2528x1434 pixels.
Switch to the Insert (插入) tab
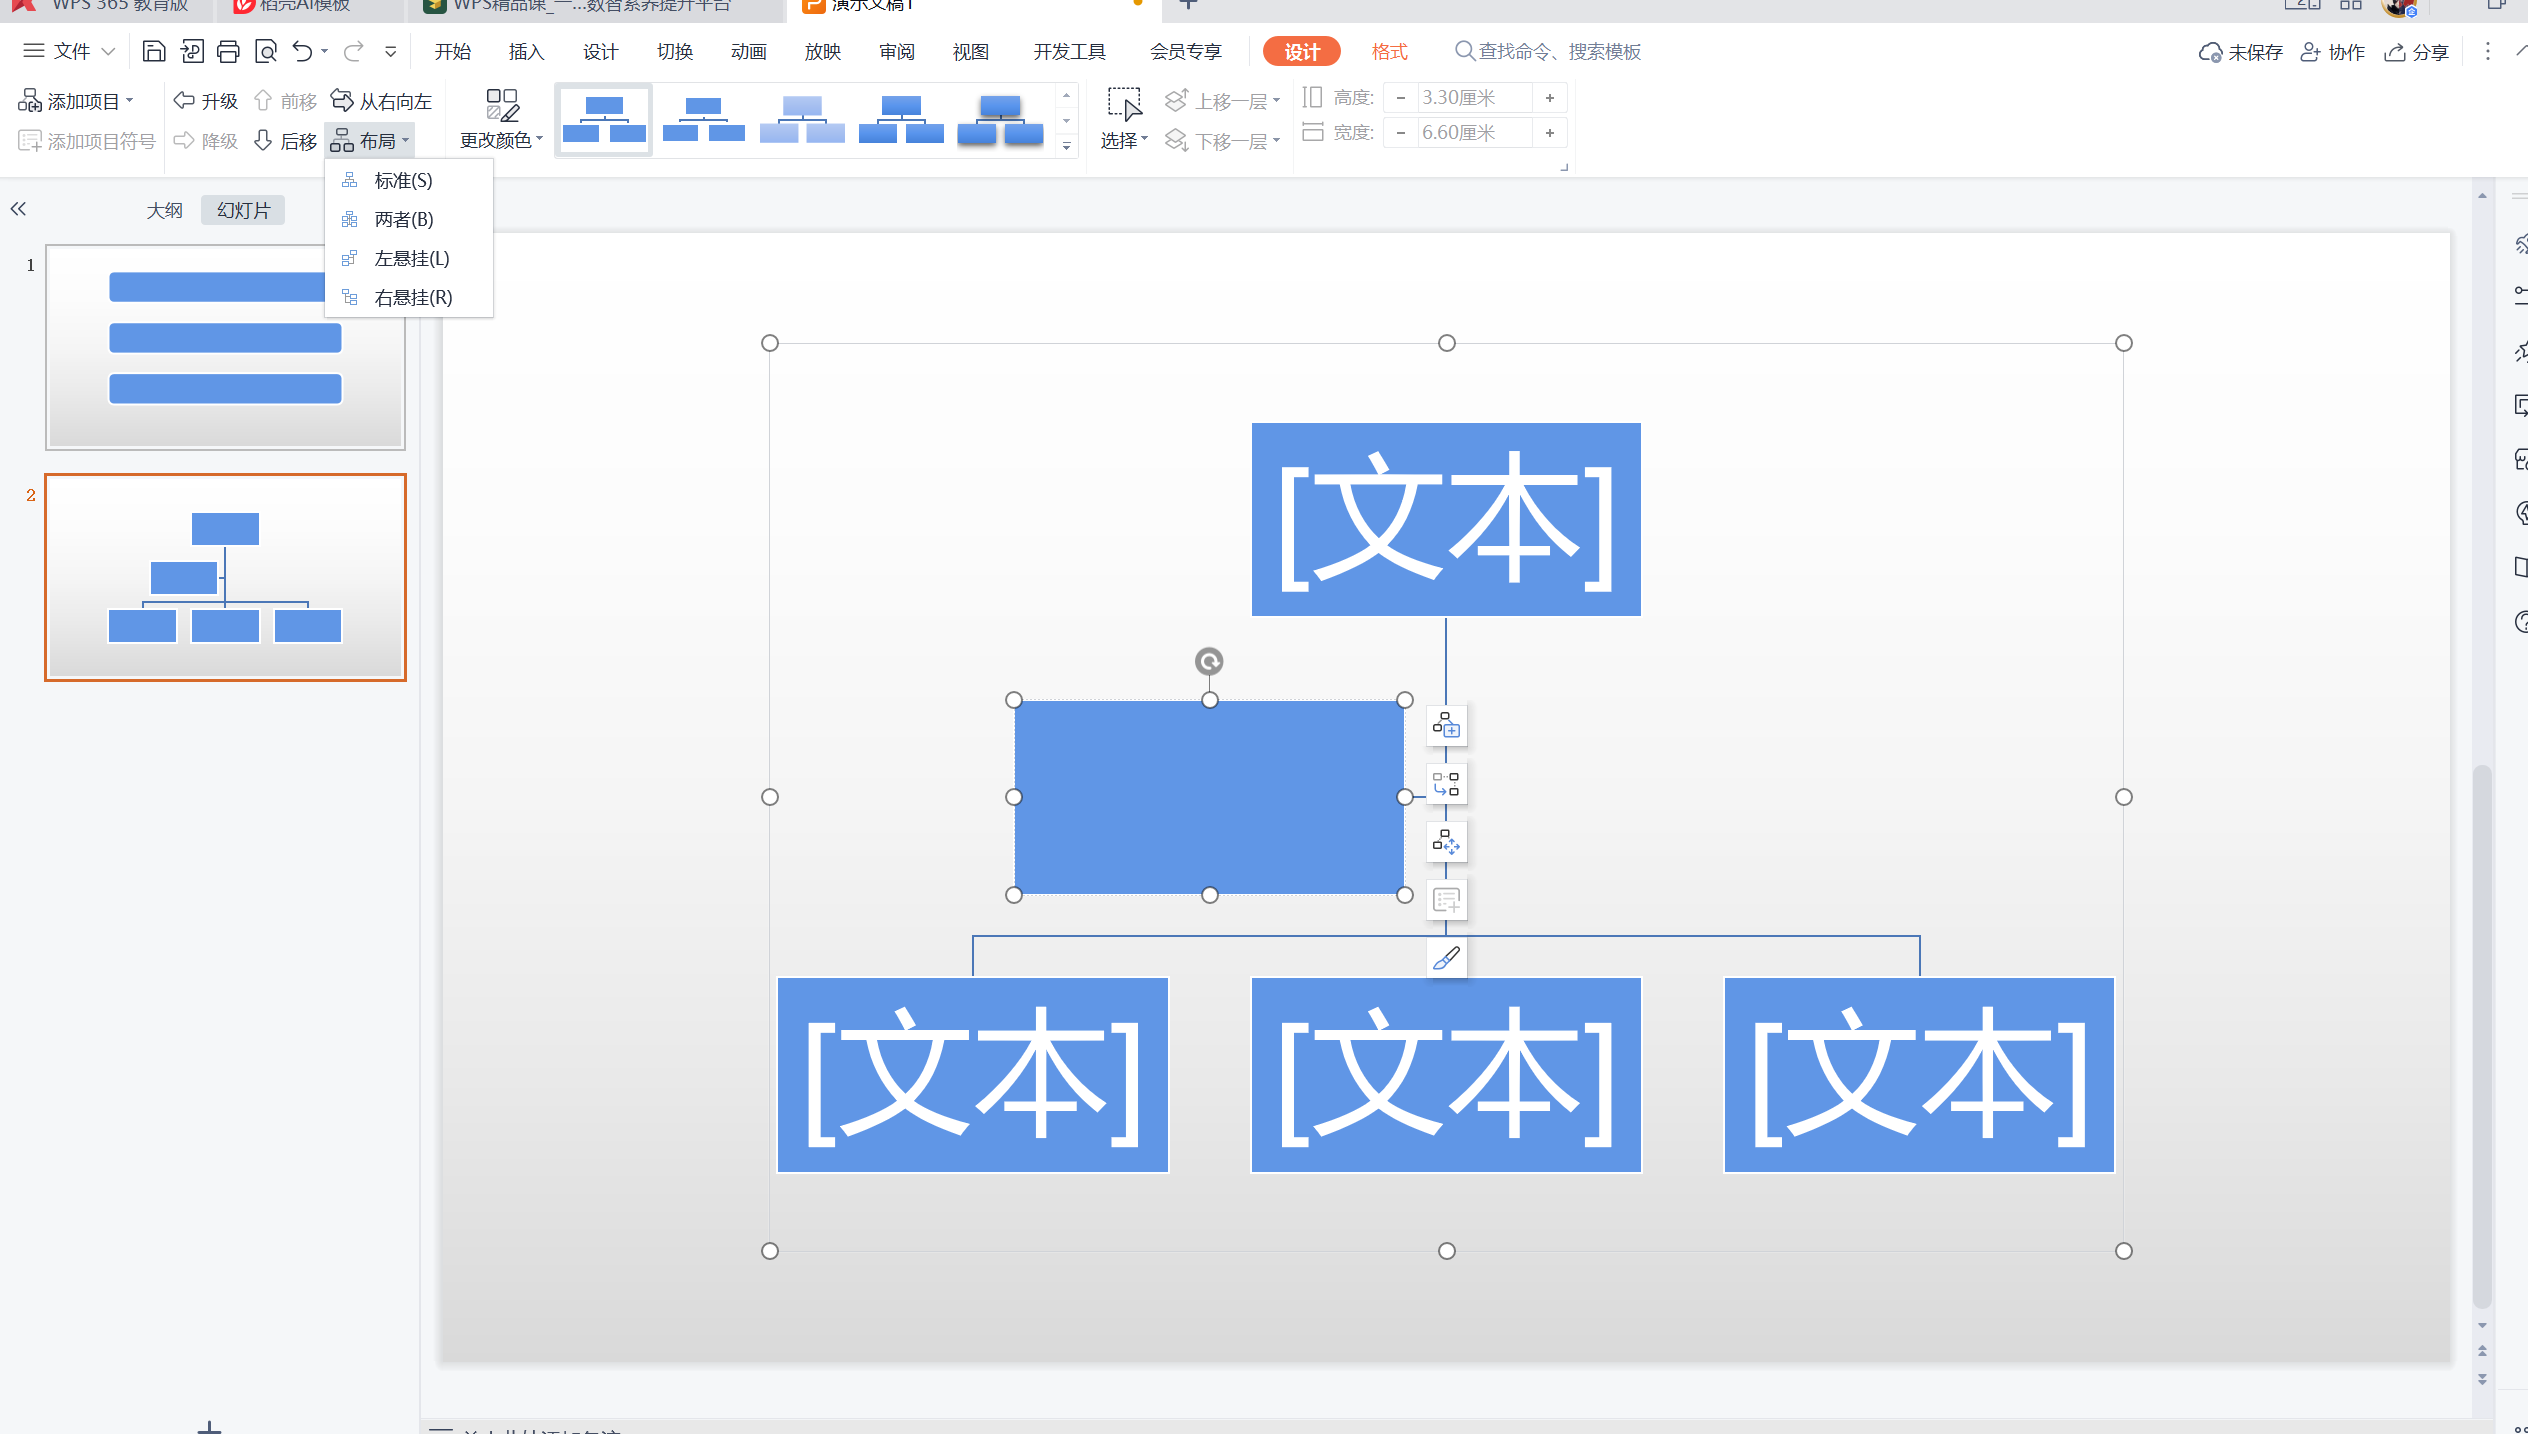(x=526, y=52)
